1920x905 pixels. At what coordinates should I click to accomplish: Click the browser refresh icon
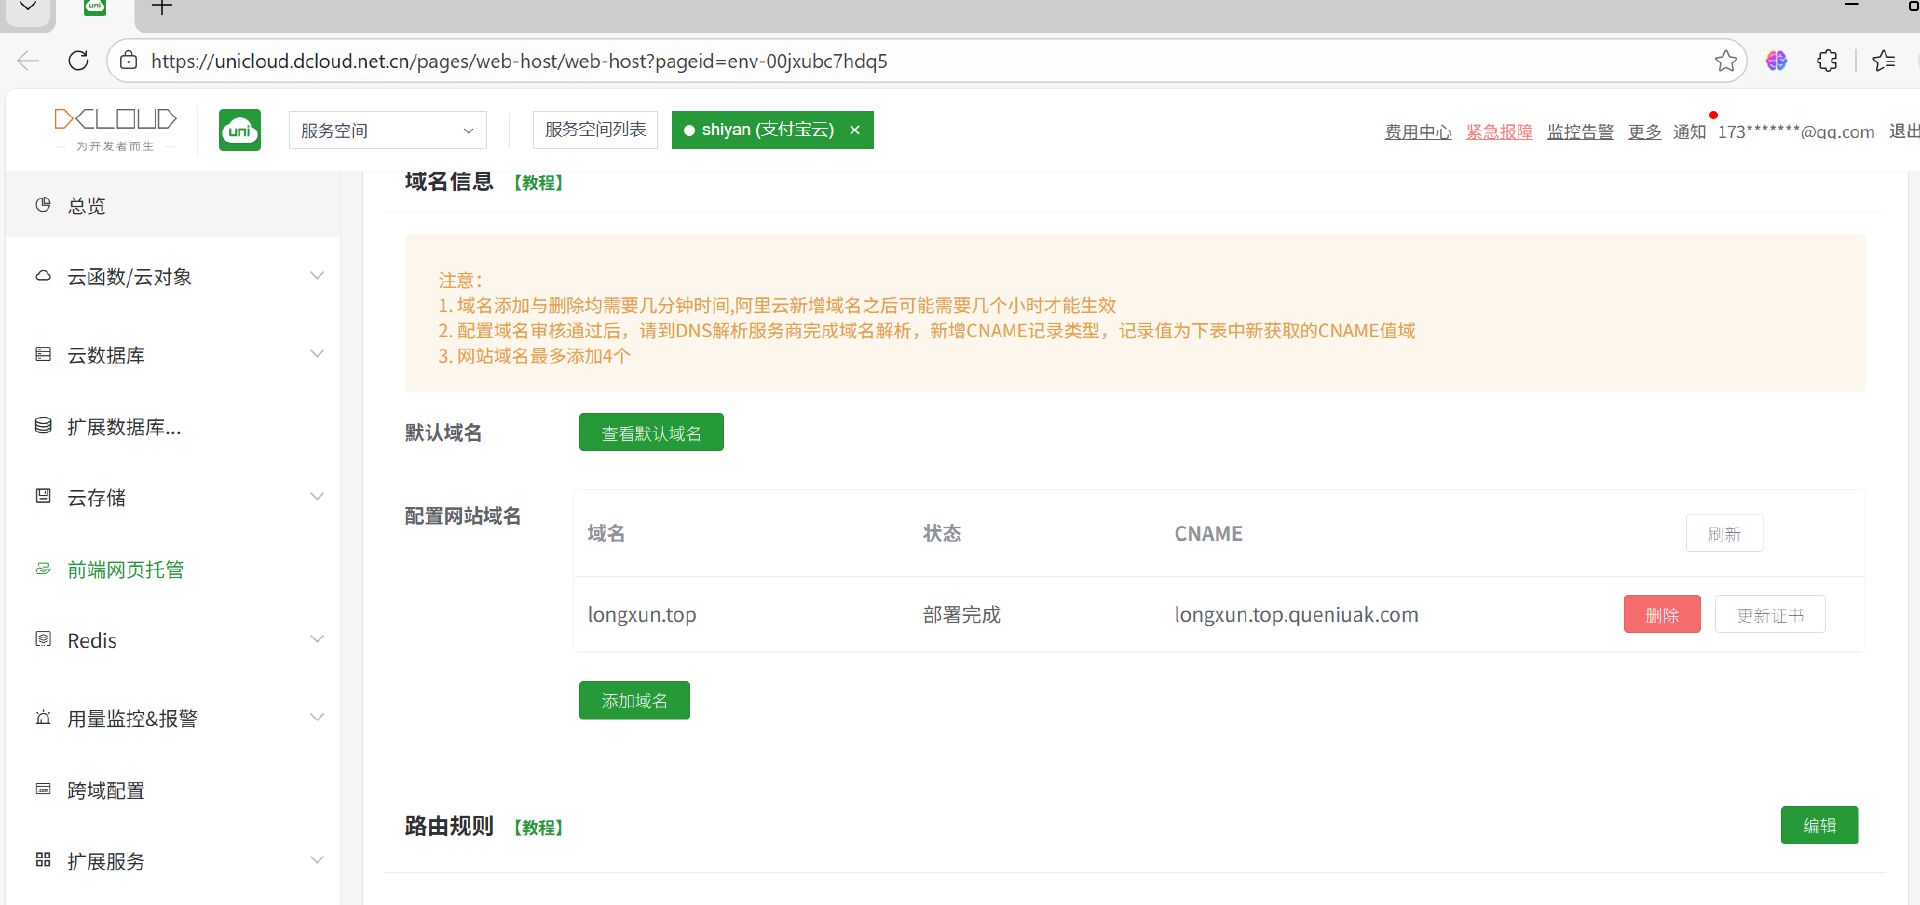point(78,61)
